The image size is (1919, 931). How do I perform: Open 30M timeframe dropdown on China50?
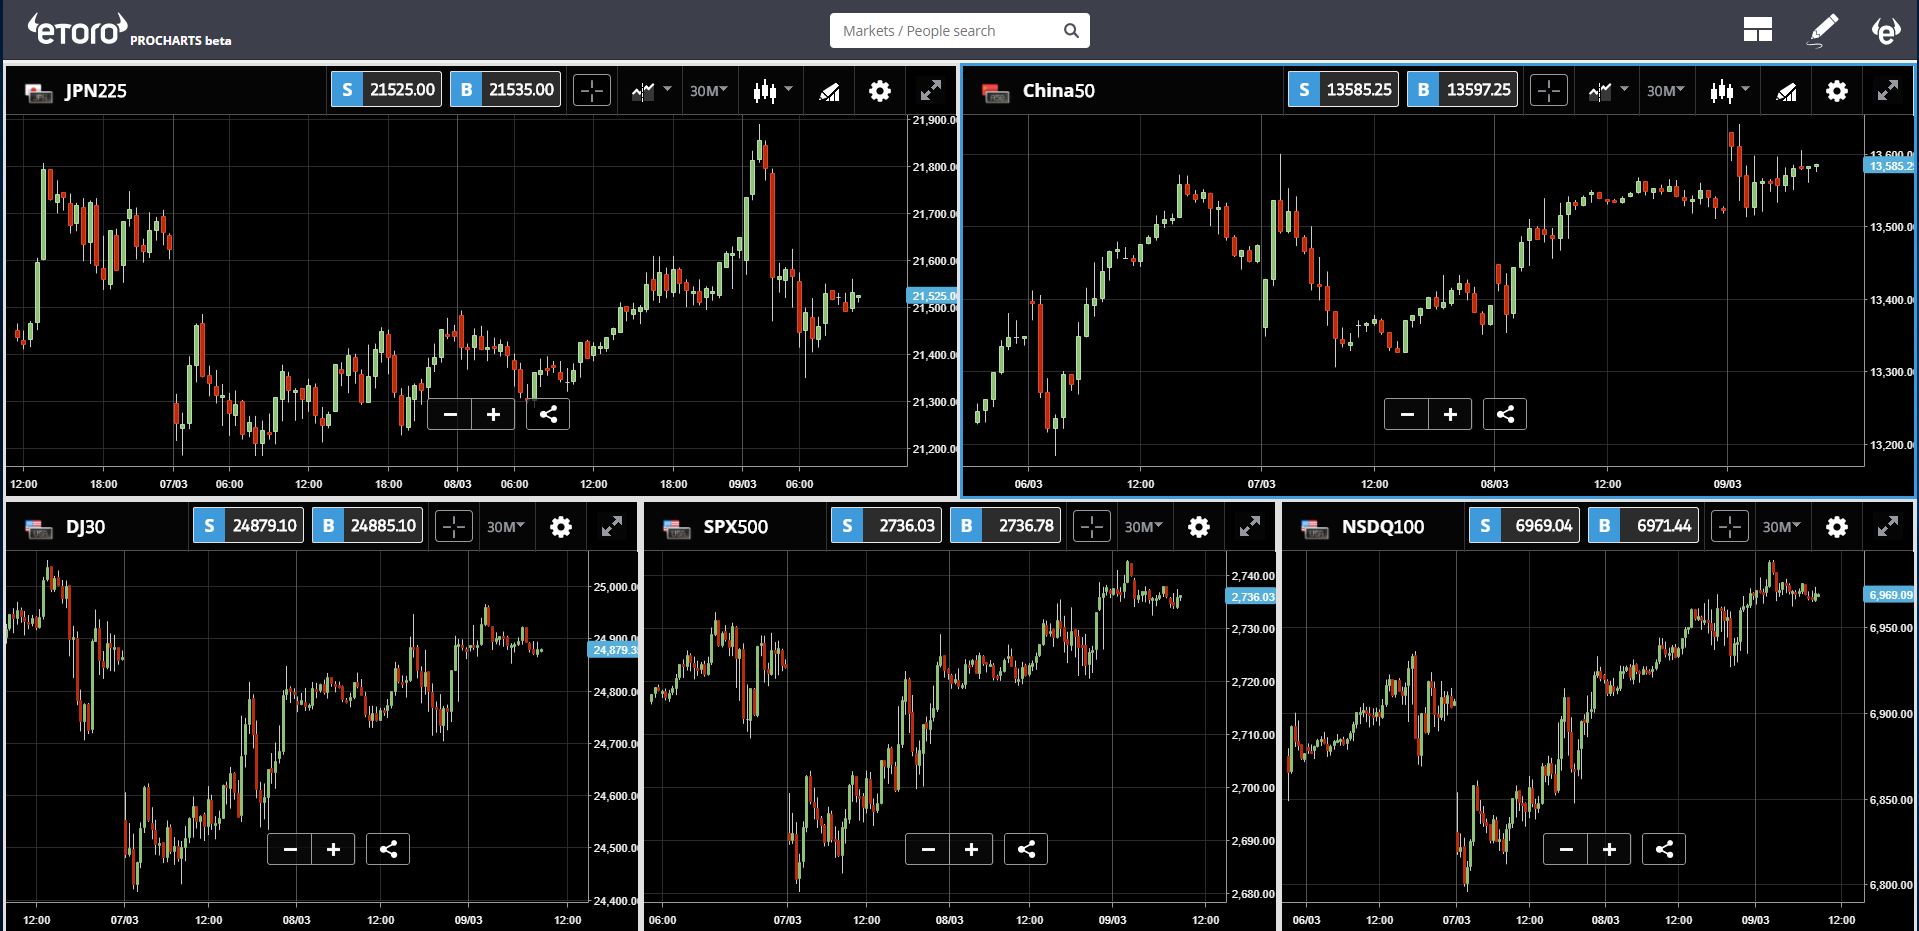tap(1666, 91)
